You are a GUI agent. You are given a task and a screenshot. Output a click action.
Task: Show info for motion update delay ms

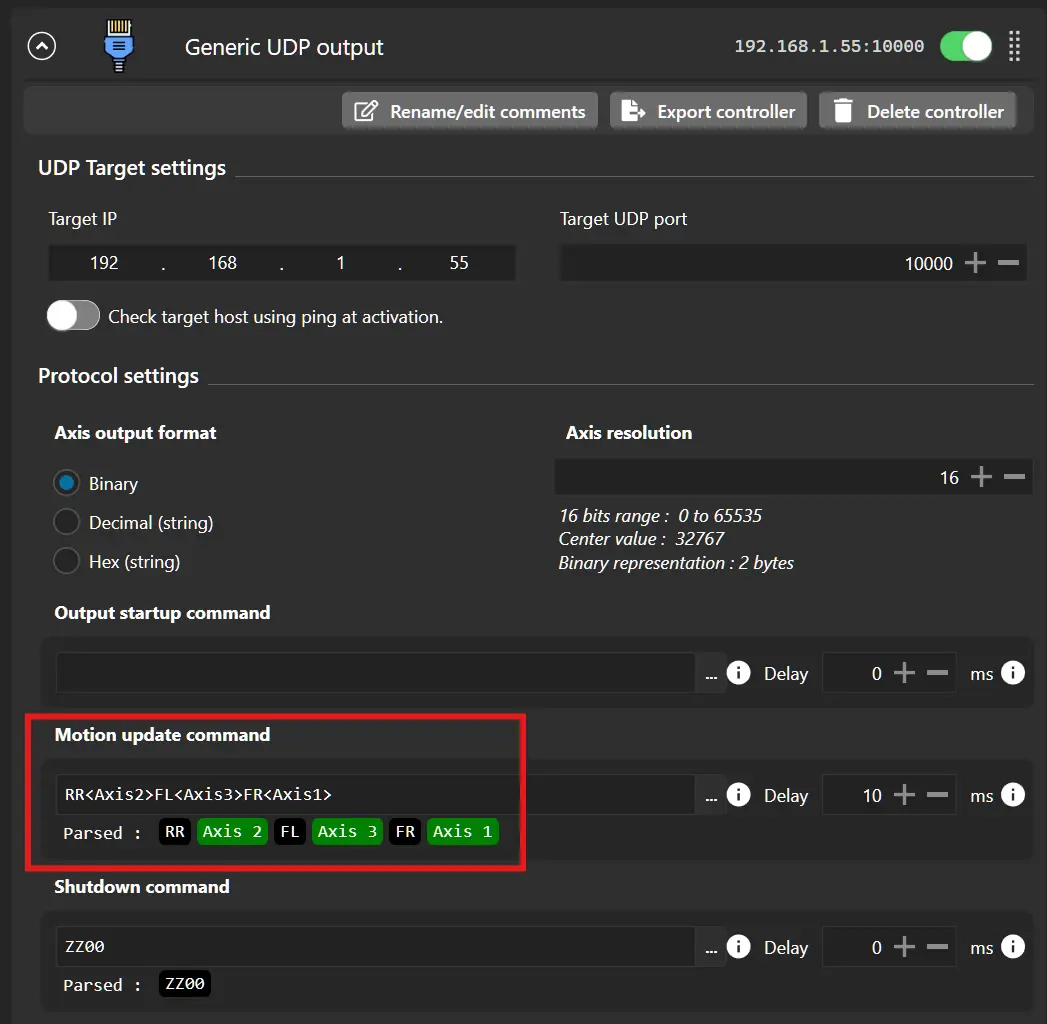click(x=1013, y=794)
